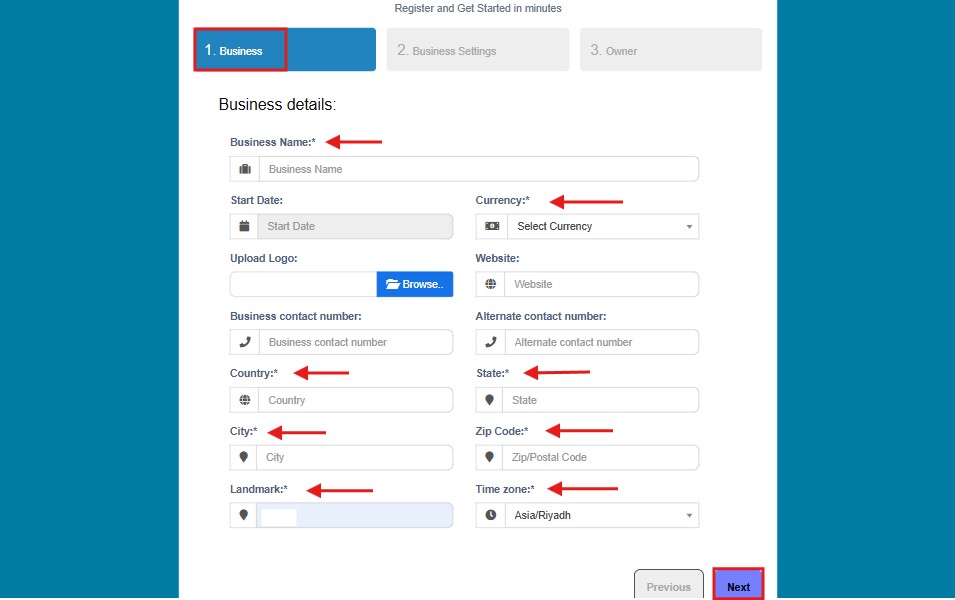The width and height of the screenshot is (955, 600).
Task: Click the globe icon next to Country field
Action: click(x=245, y=400)
